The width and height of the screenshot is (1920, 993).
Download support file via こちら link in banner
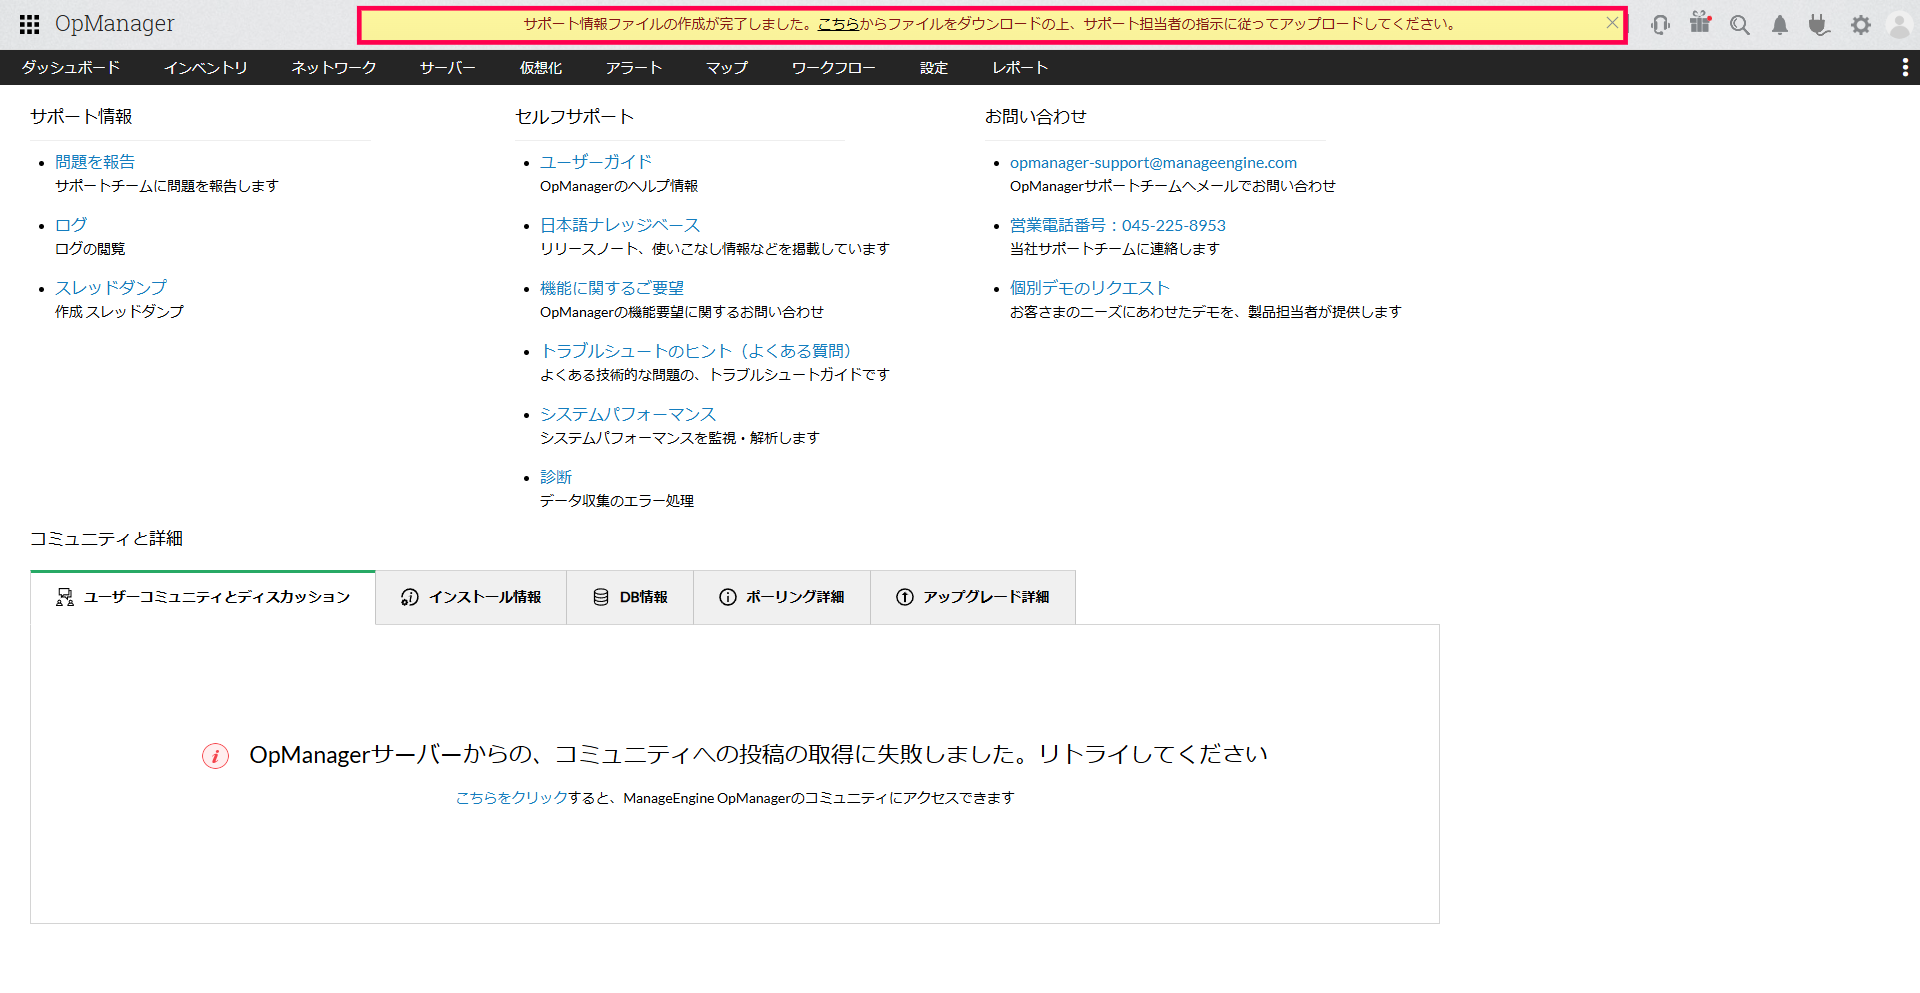tap(838, 24)
